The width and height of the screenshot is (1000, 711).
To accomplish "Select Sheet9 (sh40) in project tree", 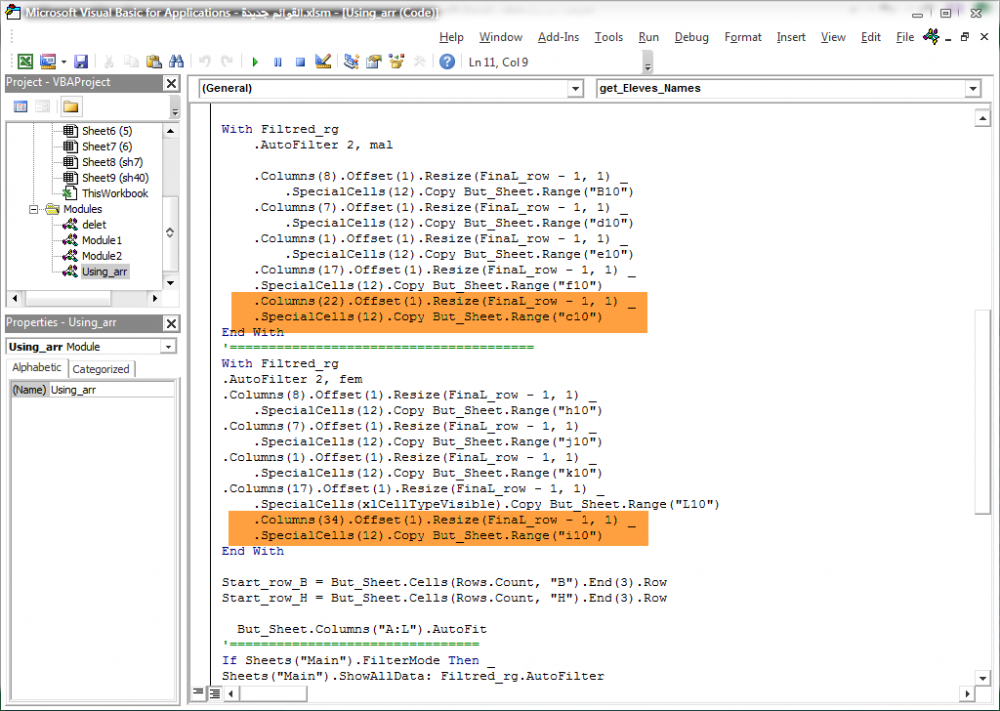I will point(115,178).
